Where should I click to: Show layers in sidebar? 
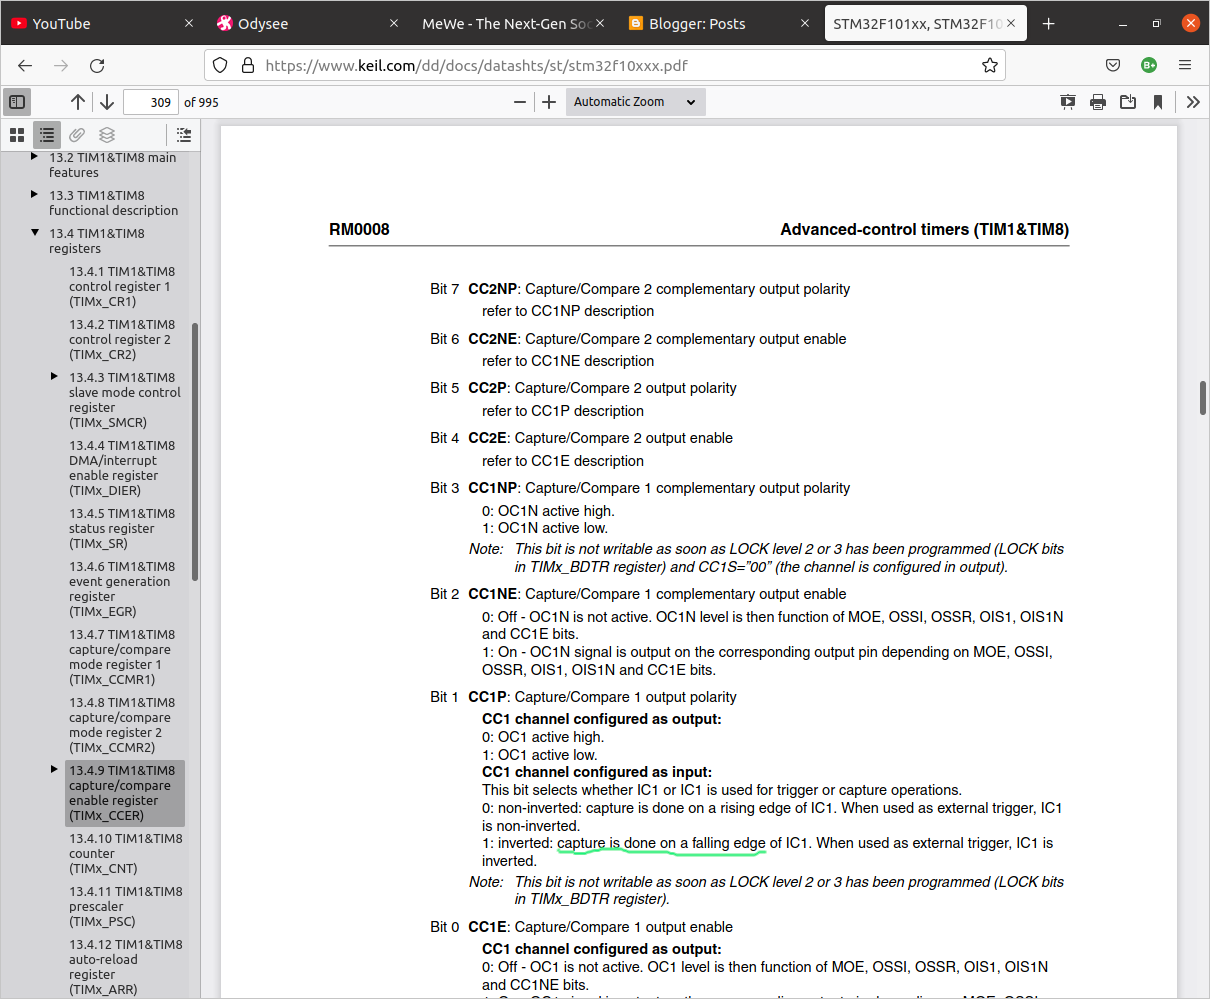(x=107, y=135)
